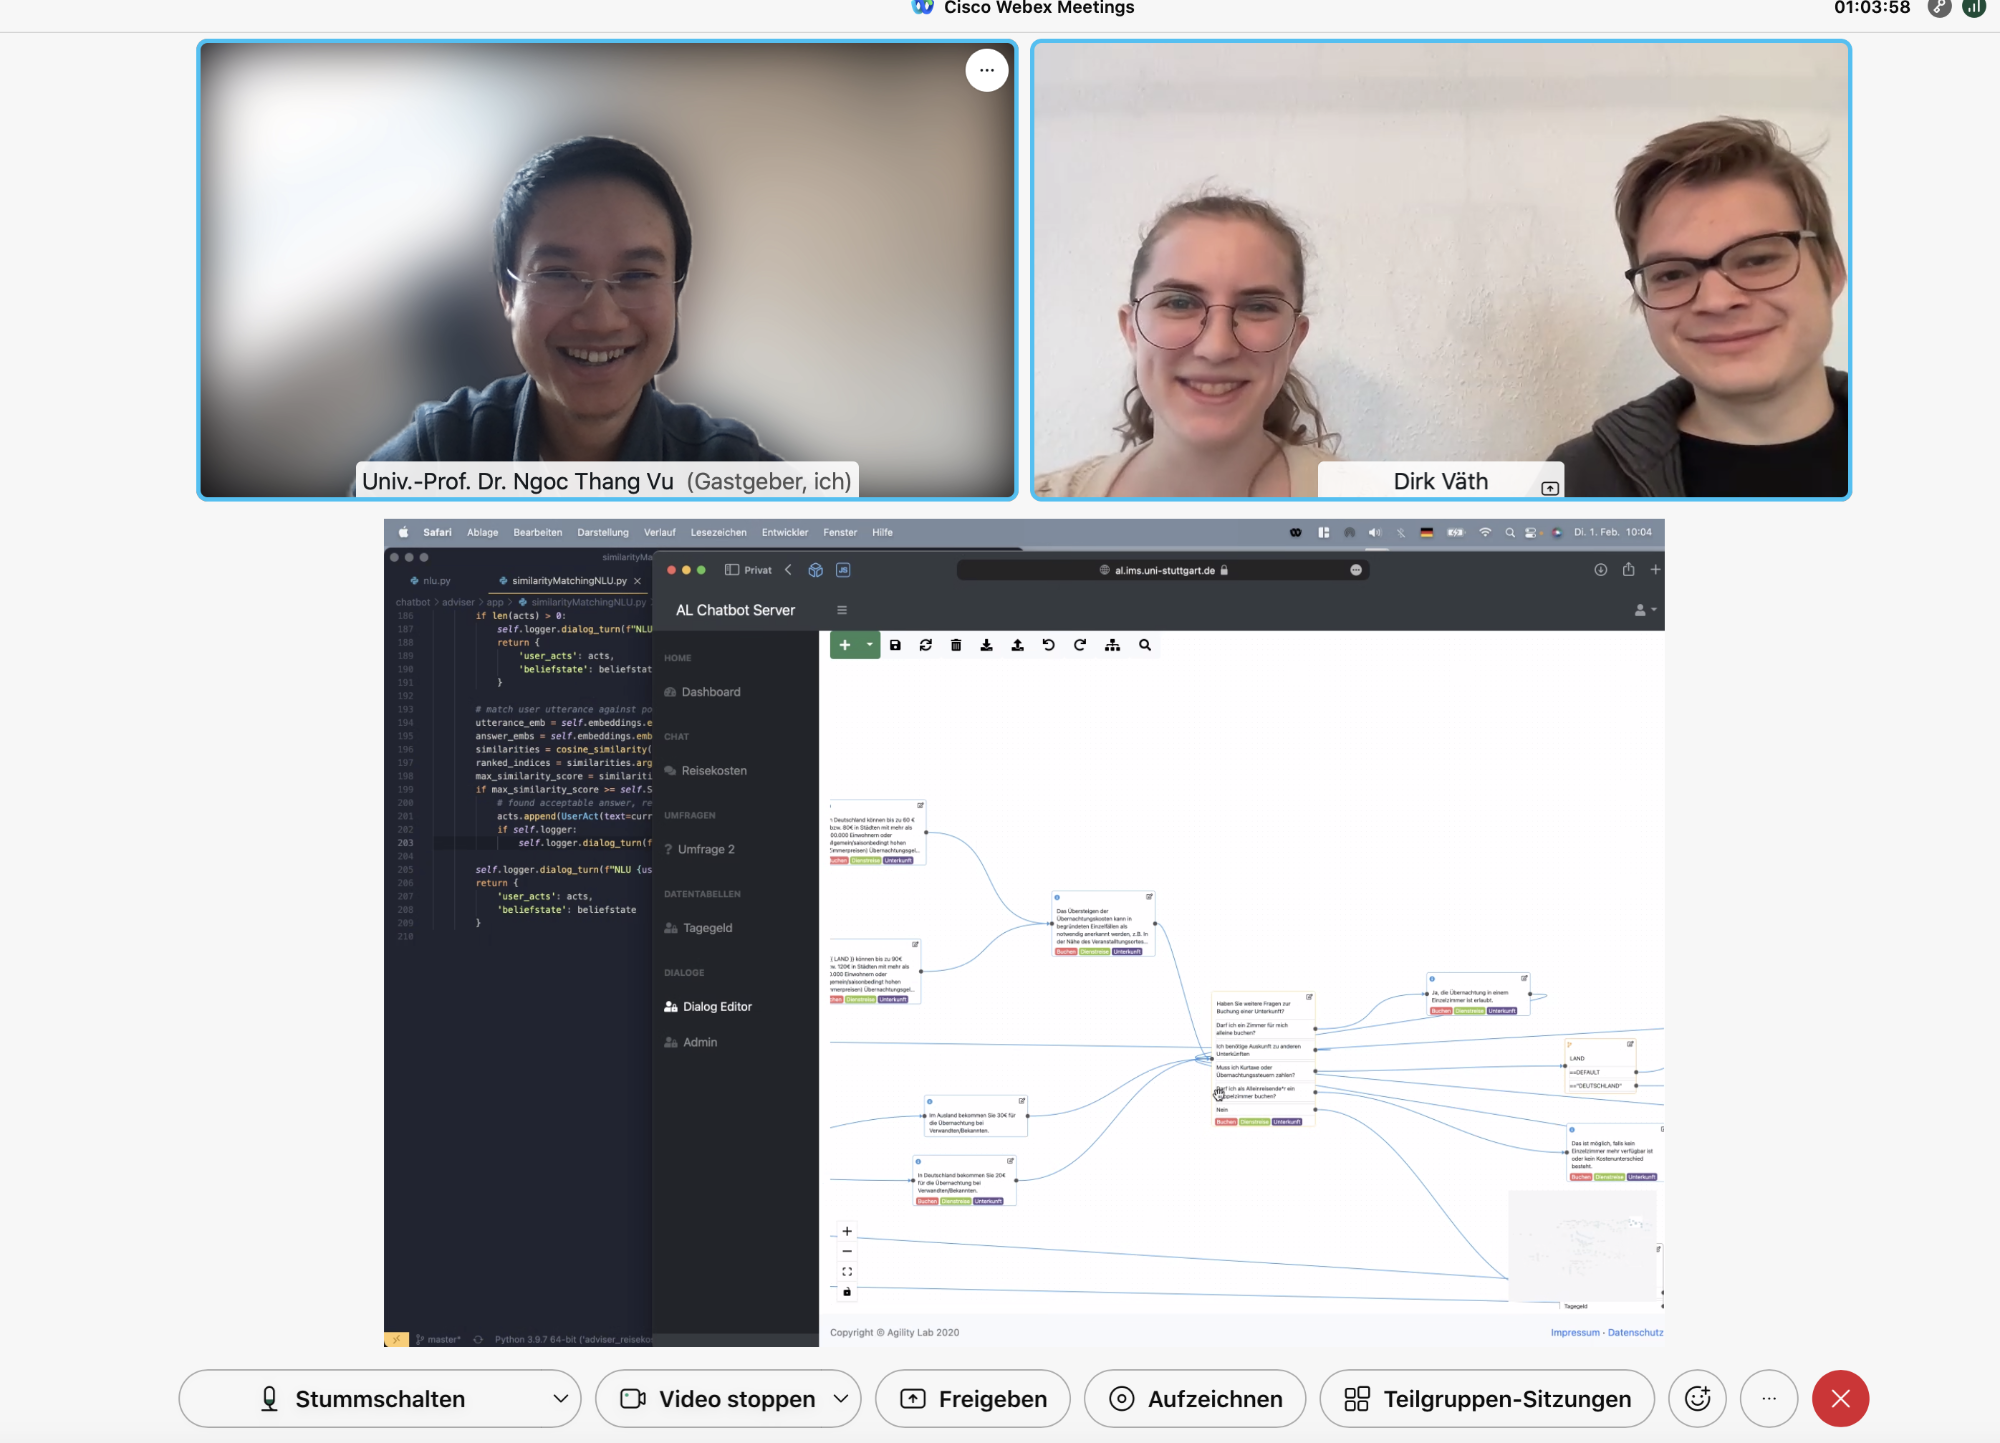Screen dimensions: 2000x1443
Task: Open the more options three-dot button in Webex bar
Action: [1769, 1398]
